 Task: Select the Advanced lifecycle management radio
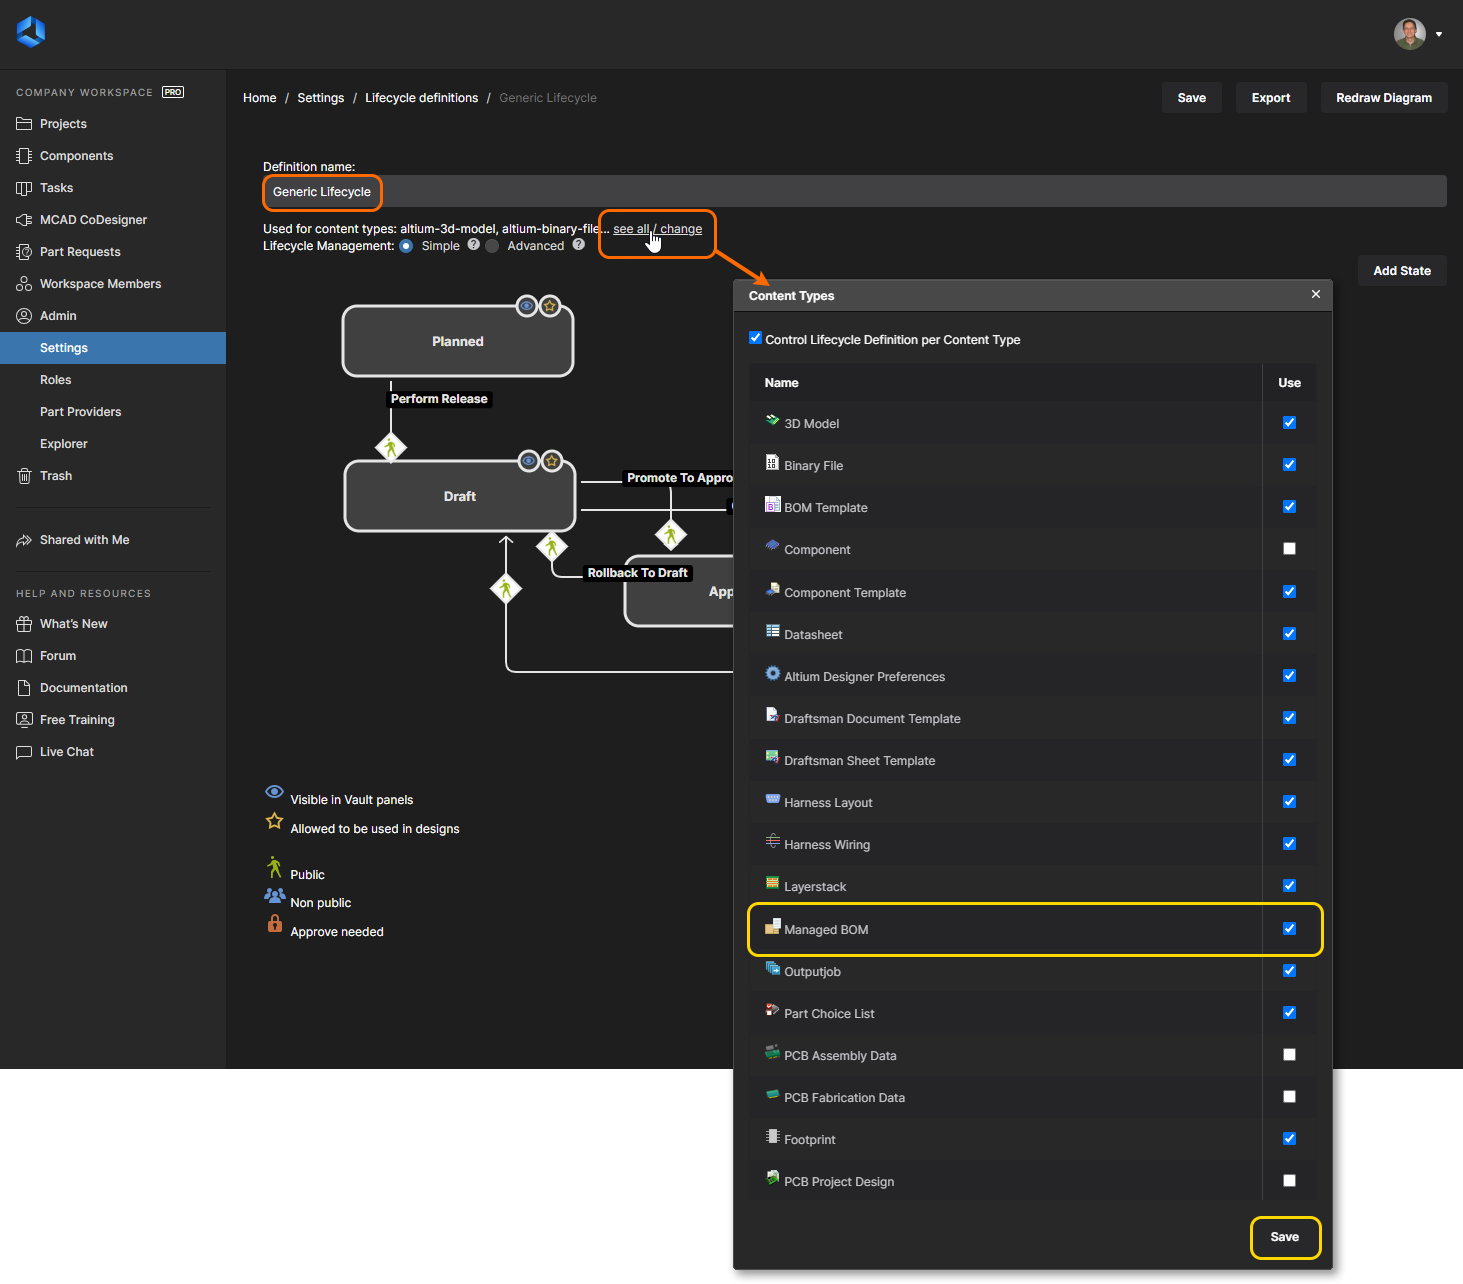click(x=492, y=246)
